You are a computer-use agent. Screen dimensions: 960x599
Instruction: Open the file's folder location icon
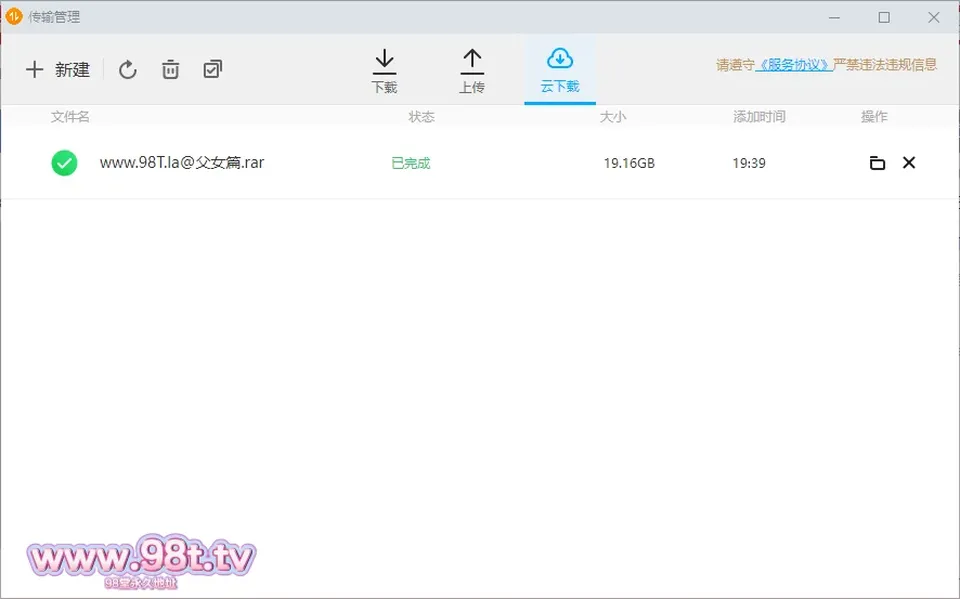(x=877, y=163)
